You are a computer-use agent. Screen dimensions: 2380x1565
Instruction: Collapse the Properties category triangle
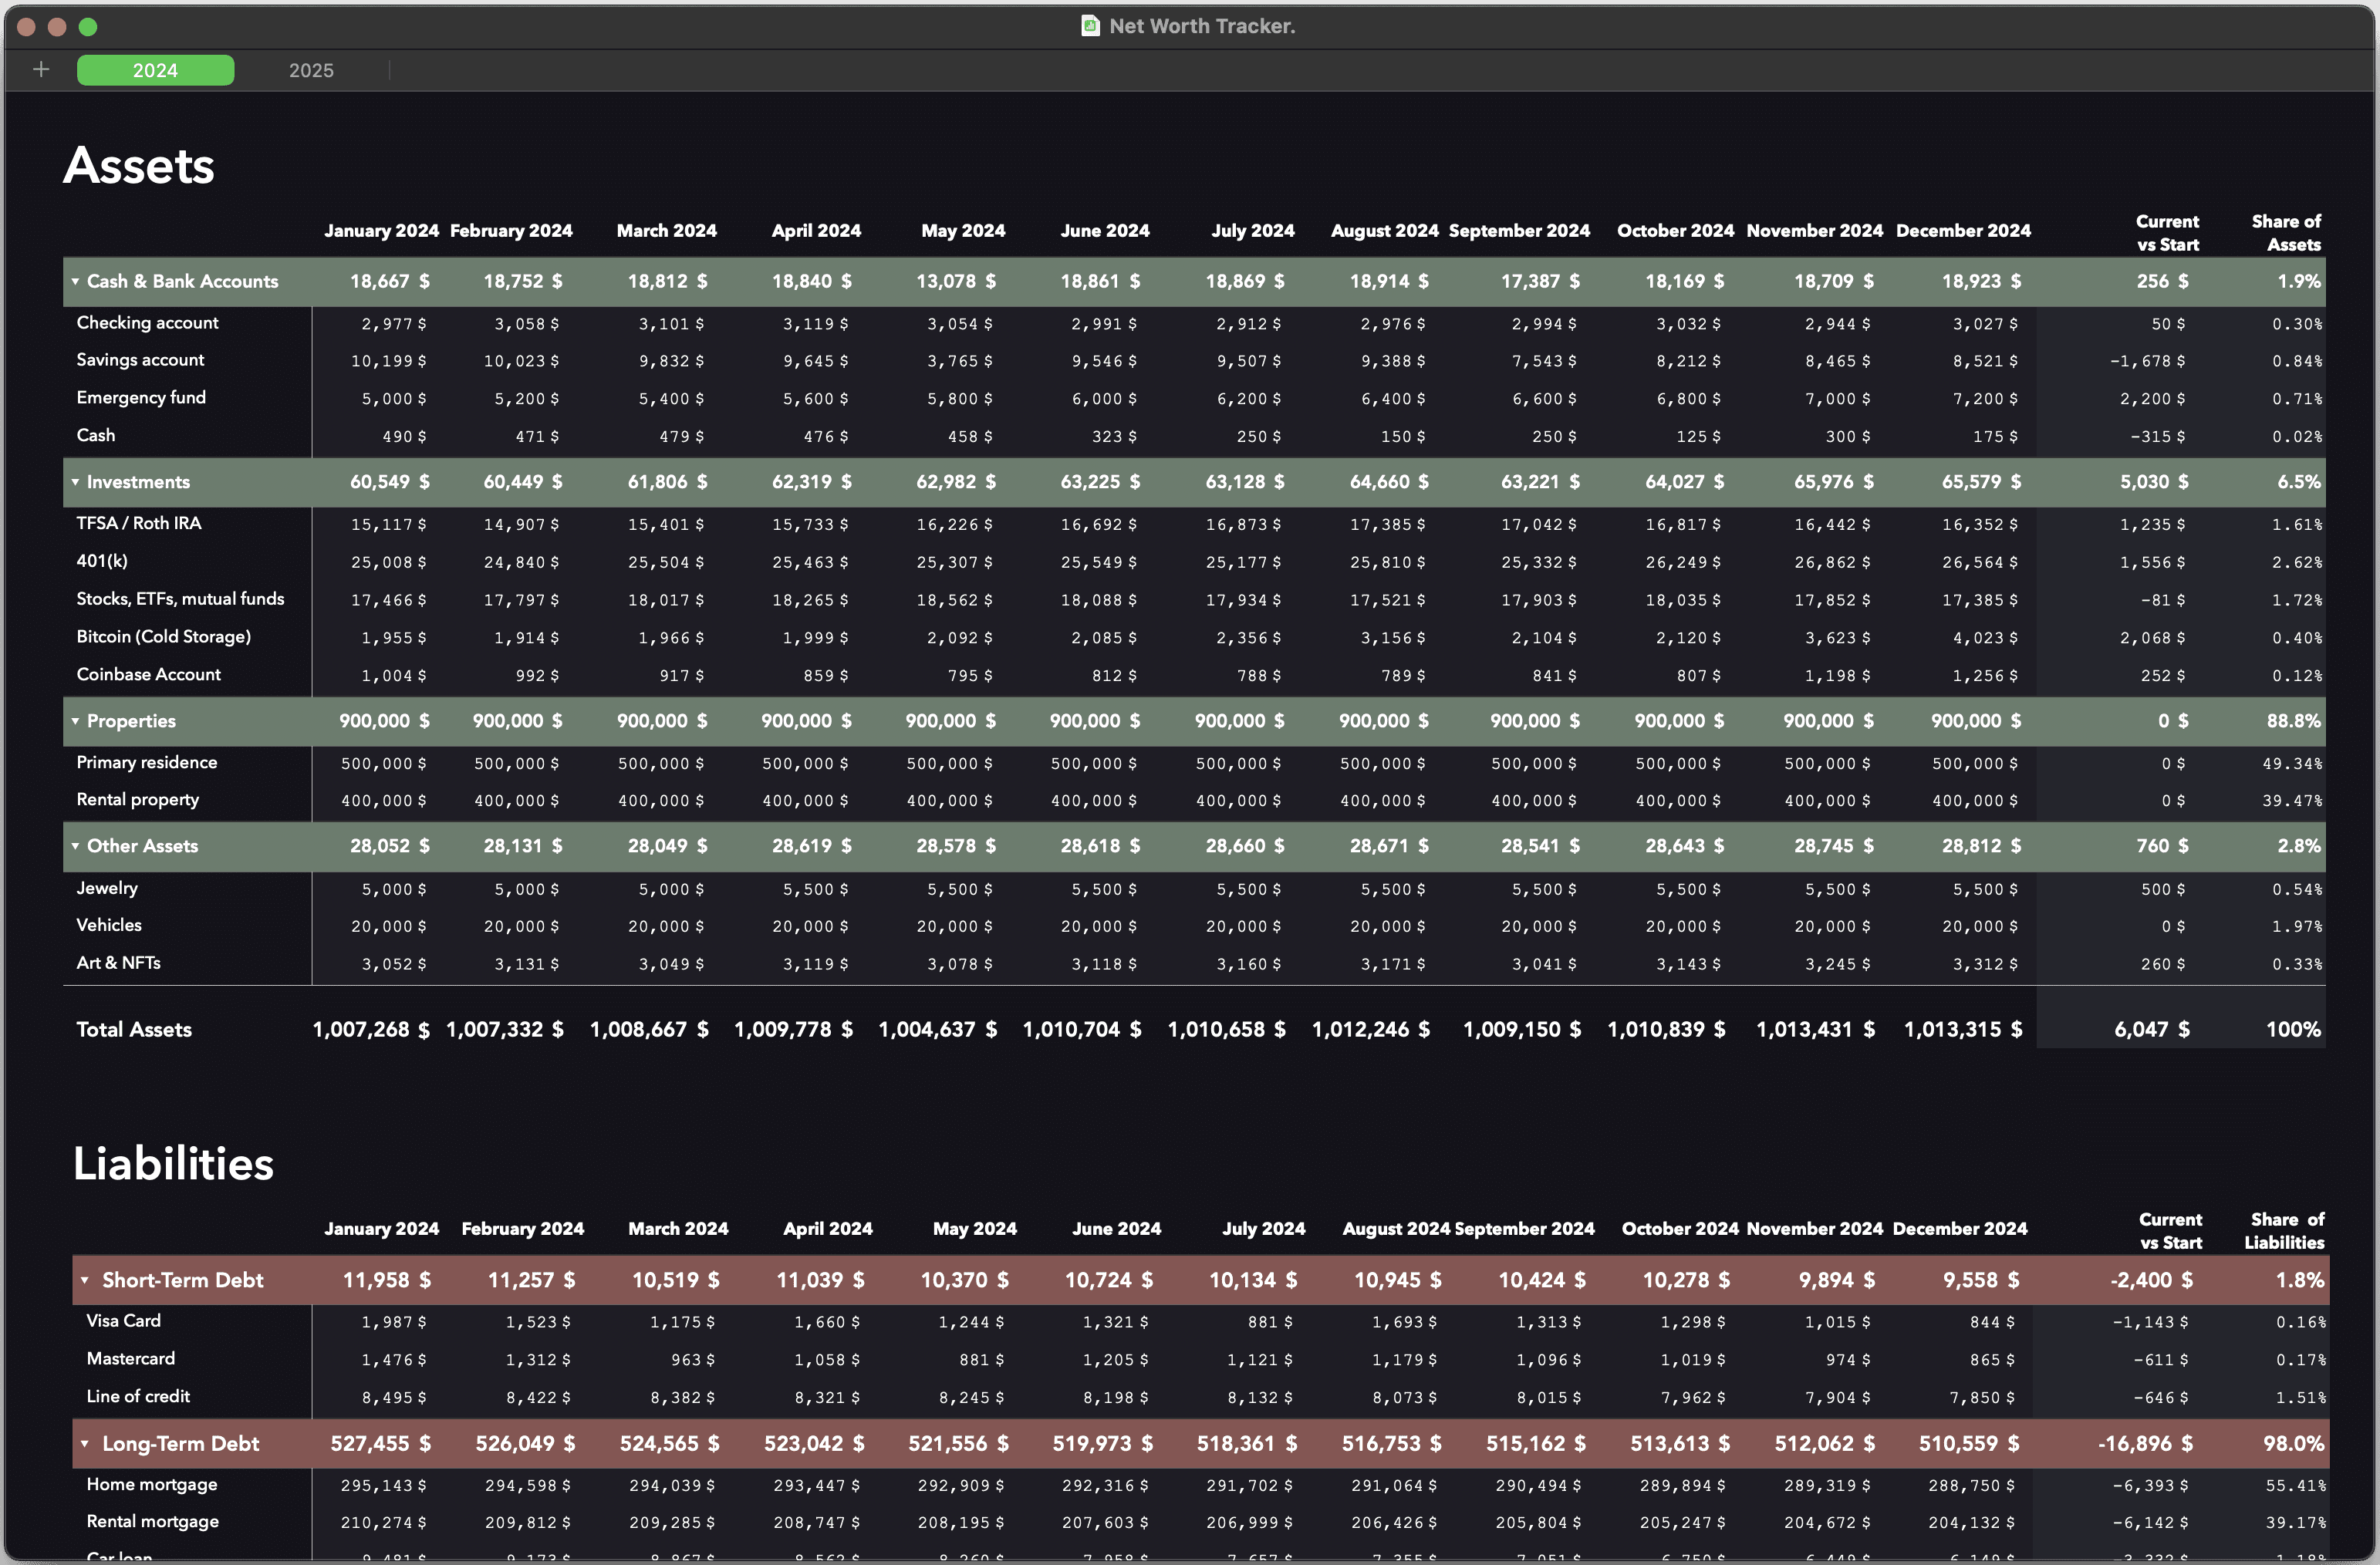[x=75, y=721]
